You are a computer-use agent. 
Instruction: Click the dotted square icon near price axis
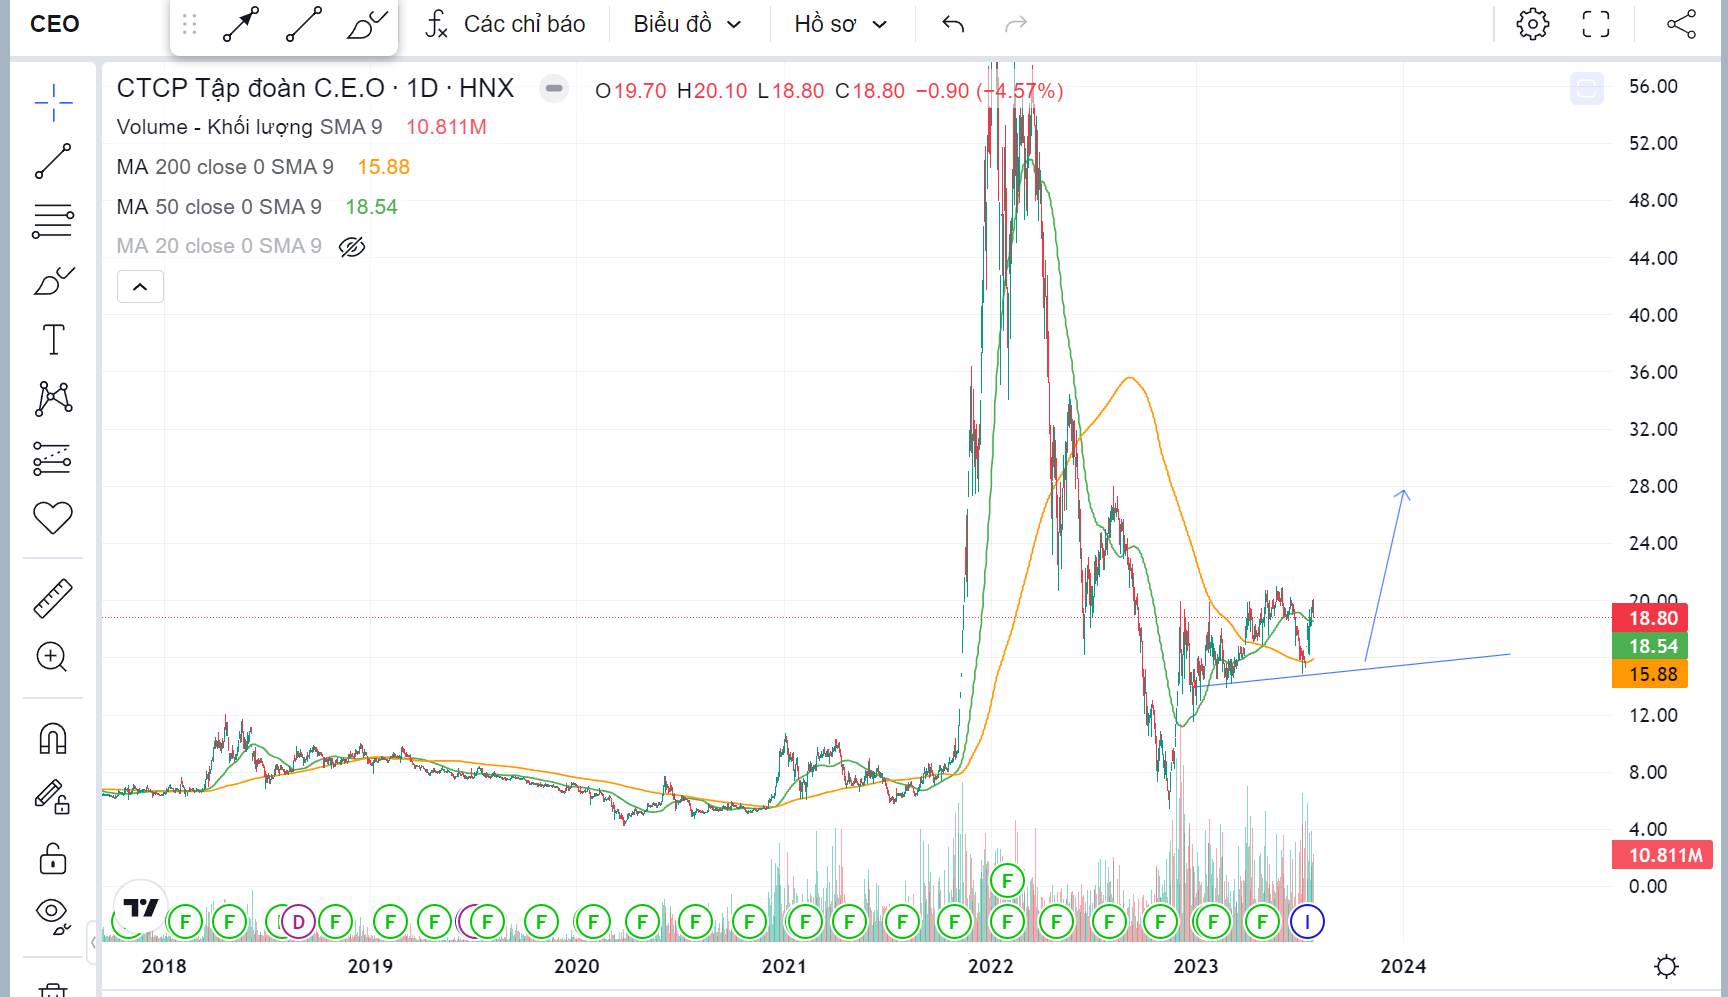1586,89
